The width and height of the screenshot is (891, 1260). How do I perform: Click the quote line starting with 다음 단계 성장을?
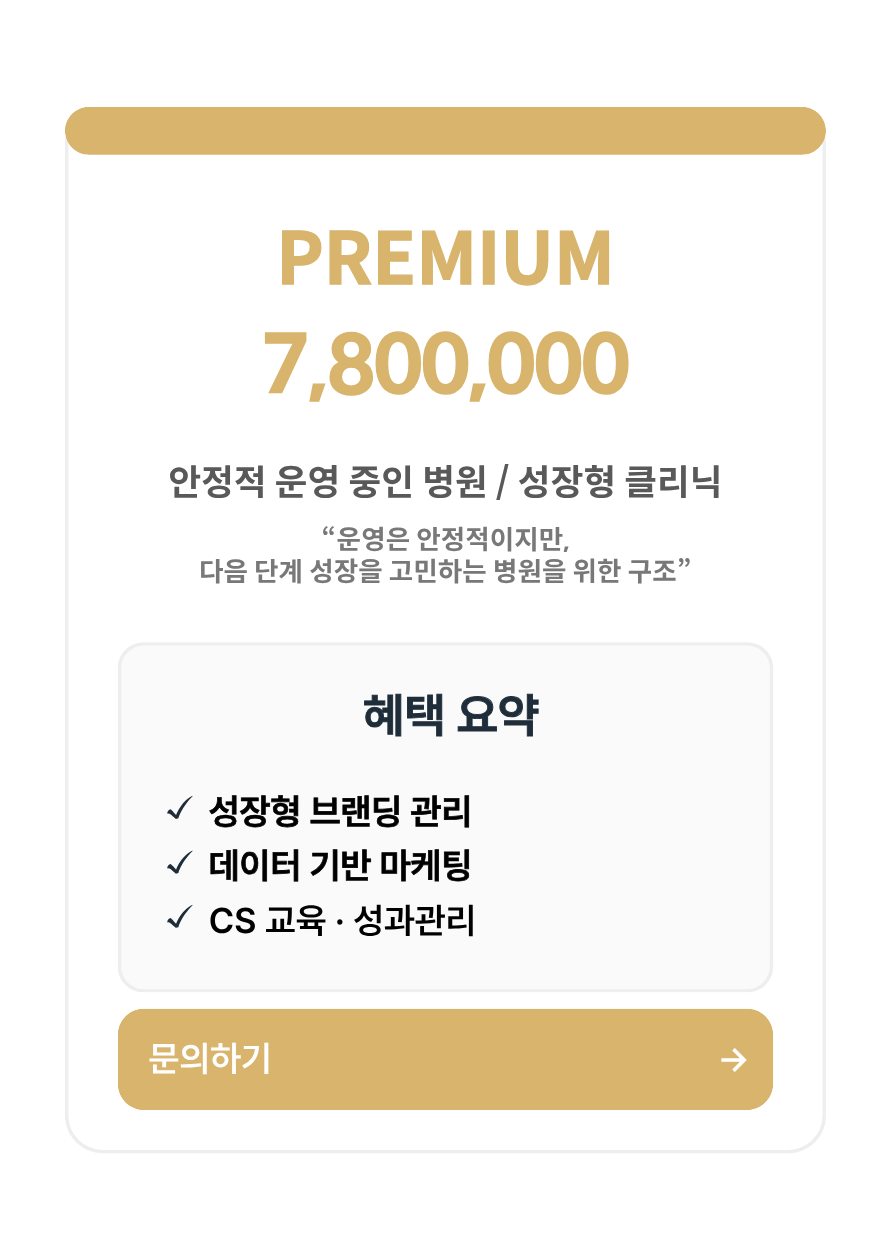(x=439, y=573)
